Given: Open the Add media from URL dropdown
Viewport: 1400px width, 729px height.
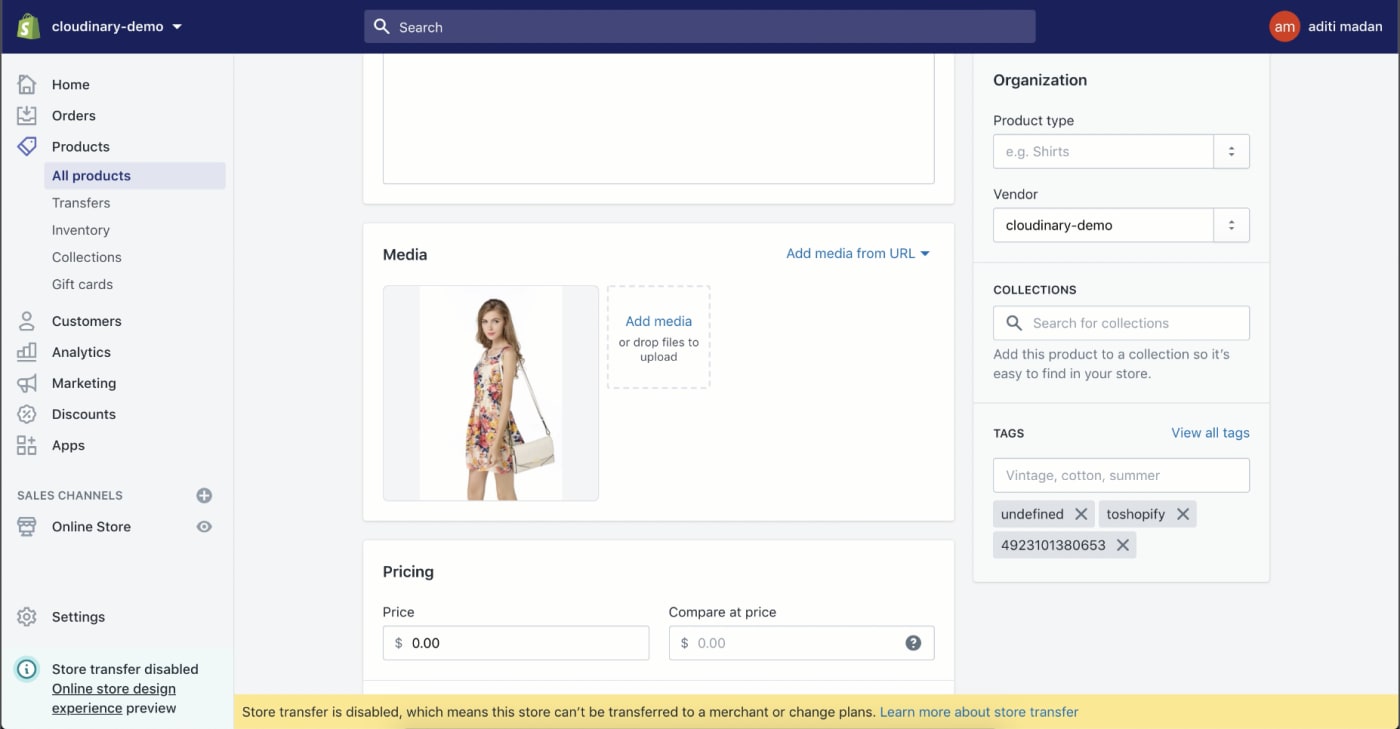Looking at the screenshot, I should coord(857,253).
